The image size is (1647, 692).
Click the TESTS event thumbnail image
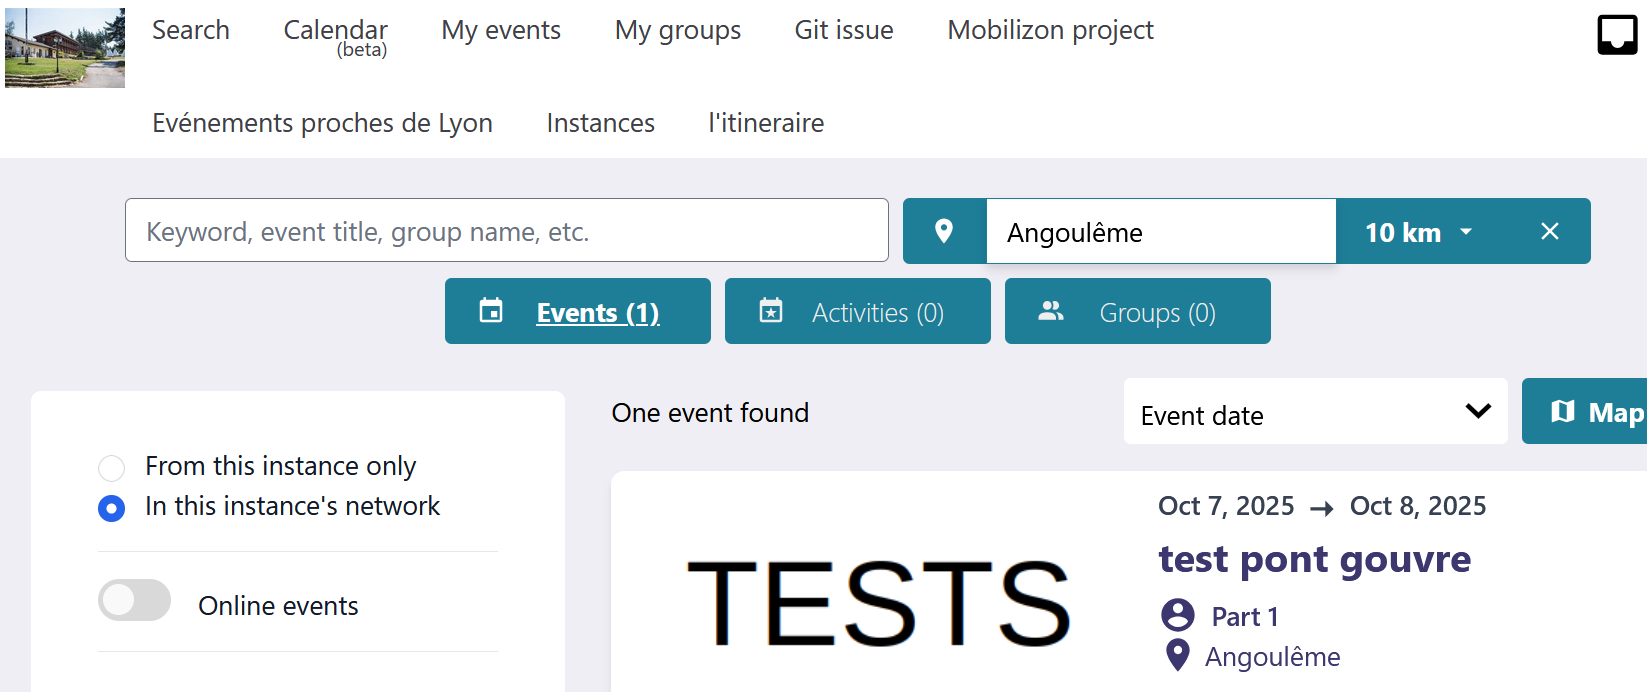[878, 602]
